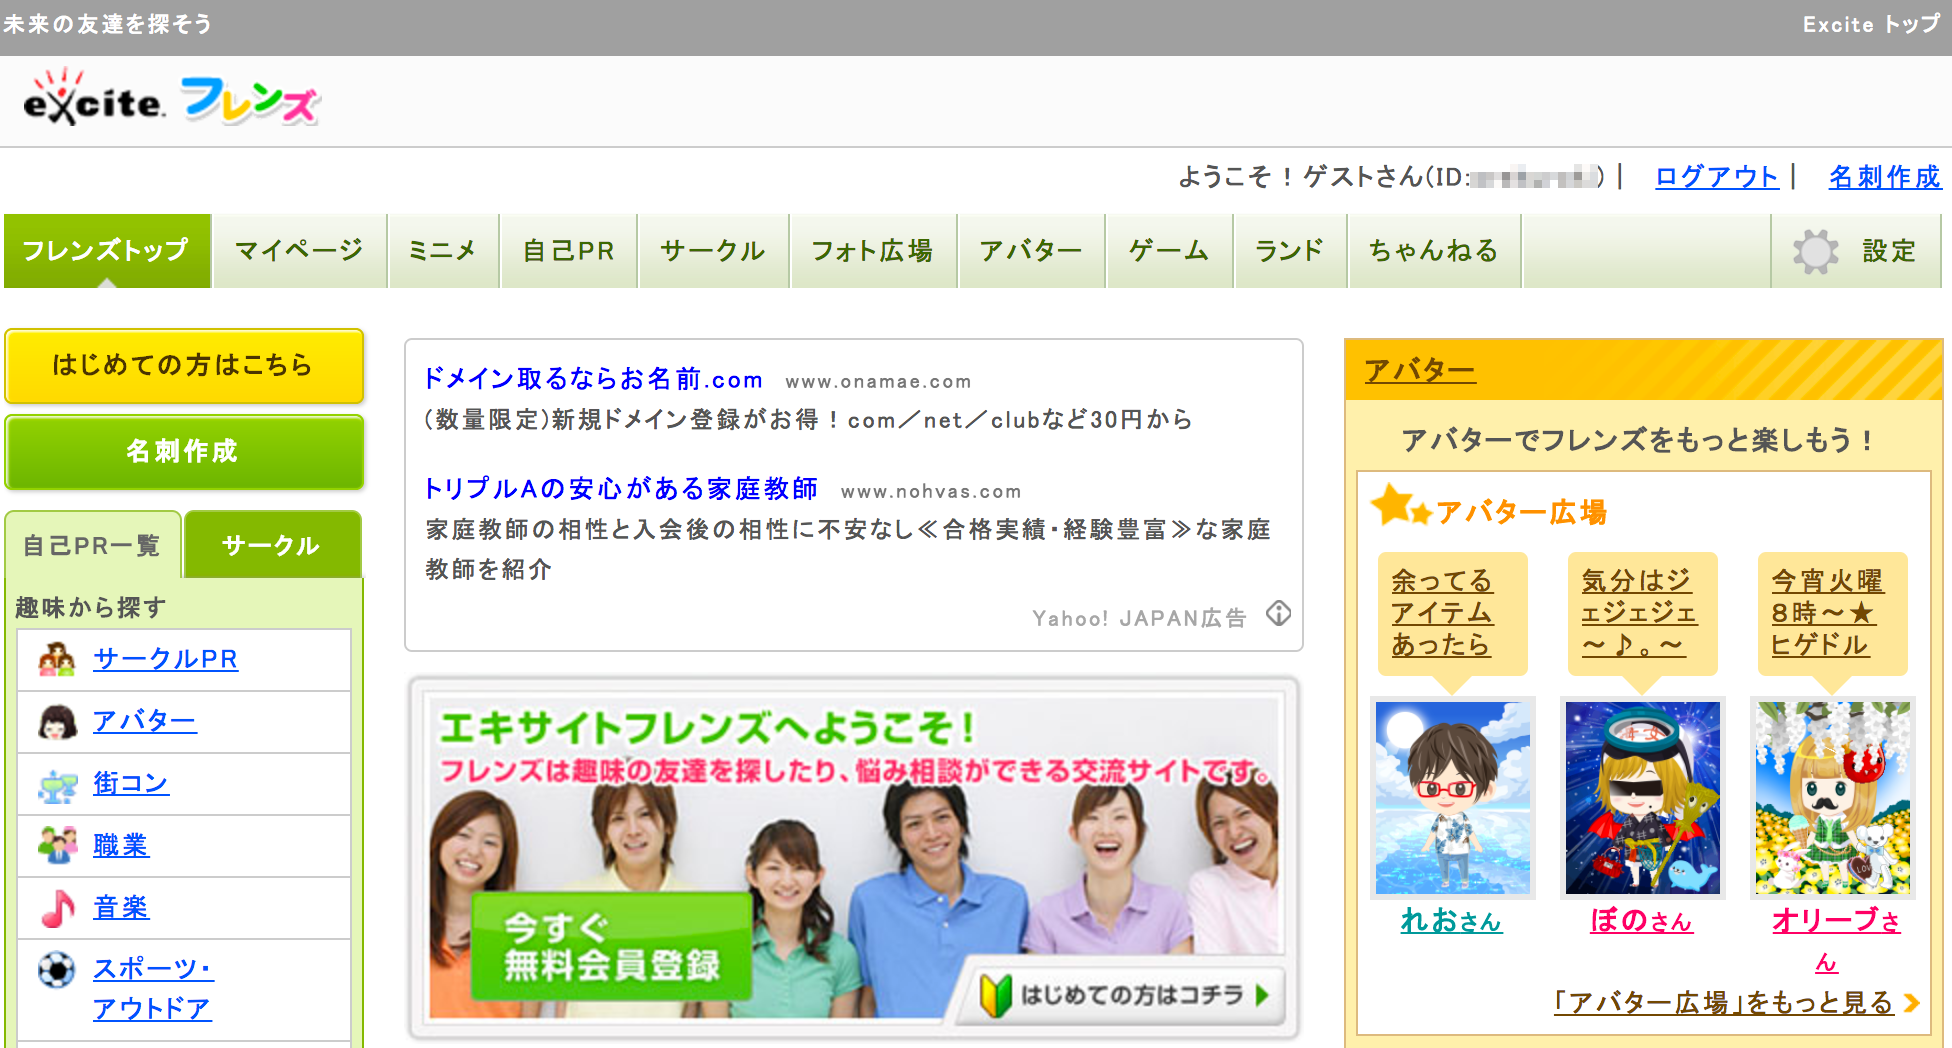Screen dimensions: 1952x1048
Task: Click the 職業 people icon
Action: 57,846
